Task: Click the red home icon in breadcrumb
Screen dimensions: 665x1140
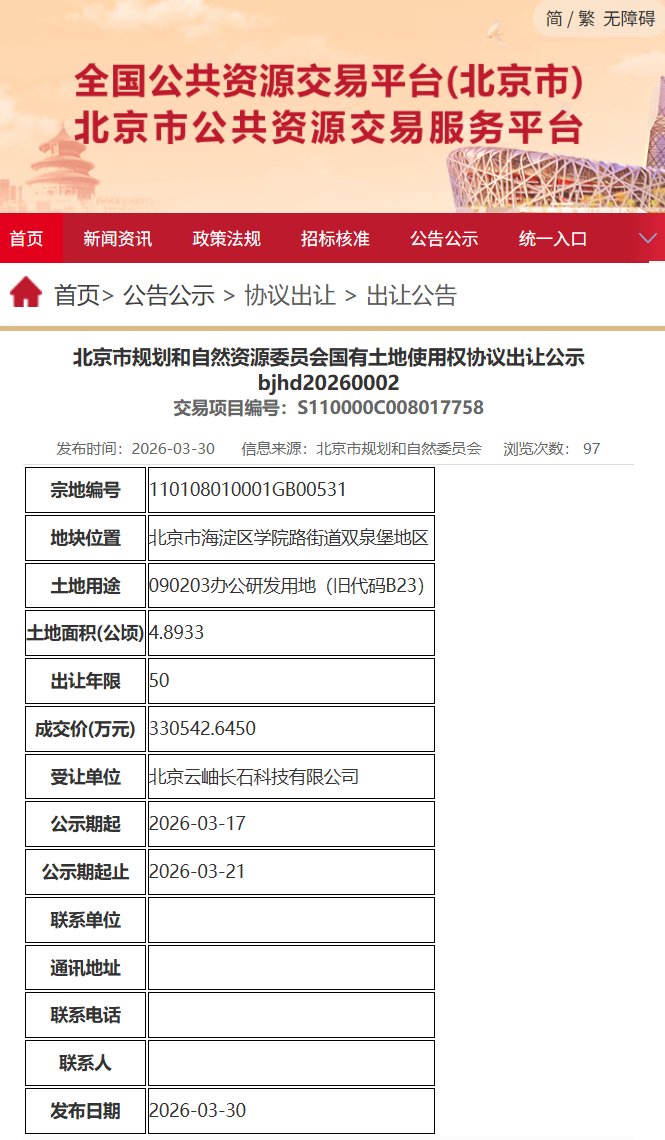Action: pyautogui.click(x=25, y=292)
